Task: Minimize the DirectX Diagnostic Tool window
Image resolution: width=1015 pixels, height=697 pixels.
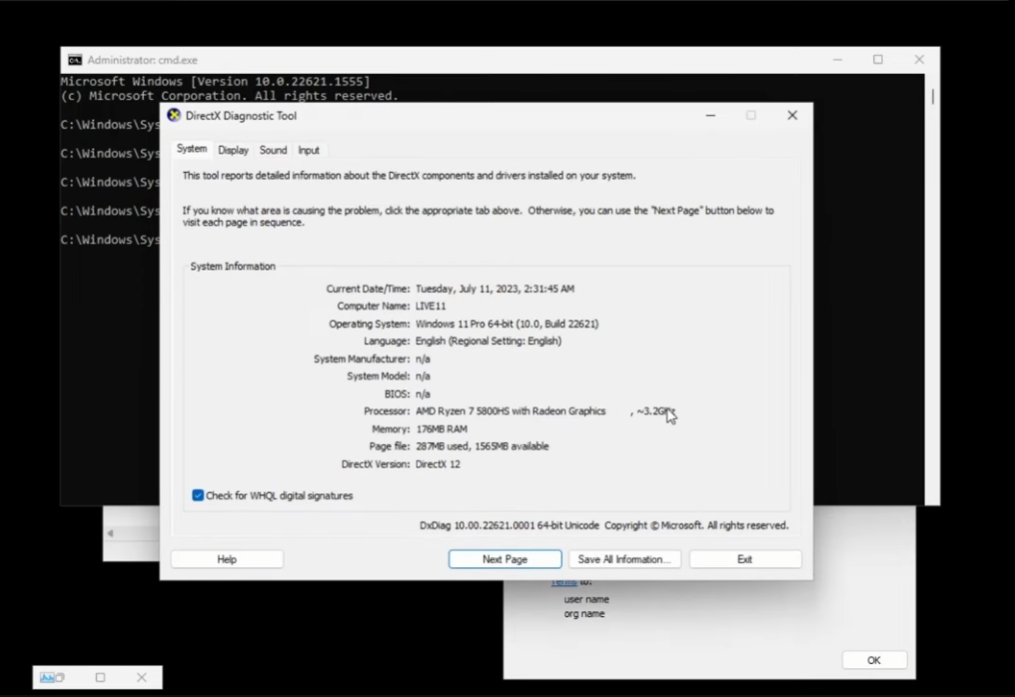Action: (711, 115)
